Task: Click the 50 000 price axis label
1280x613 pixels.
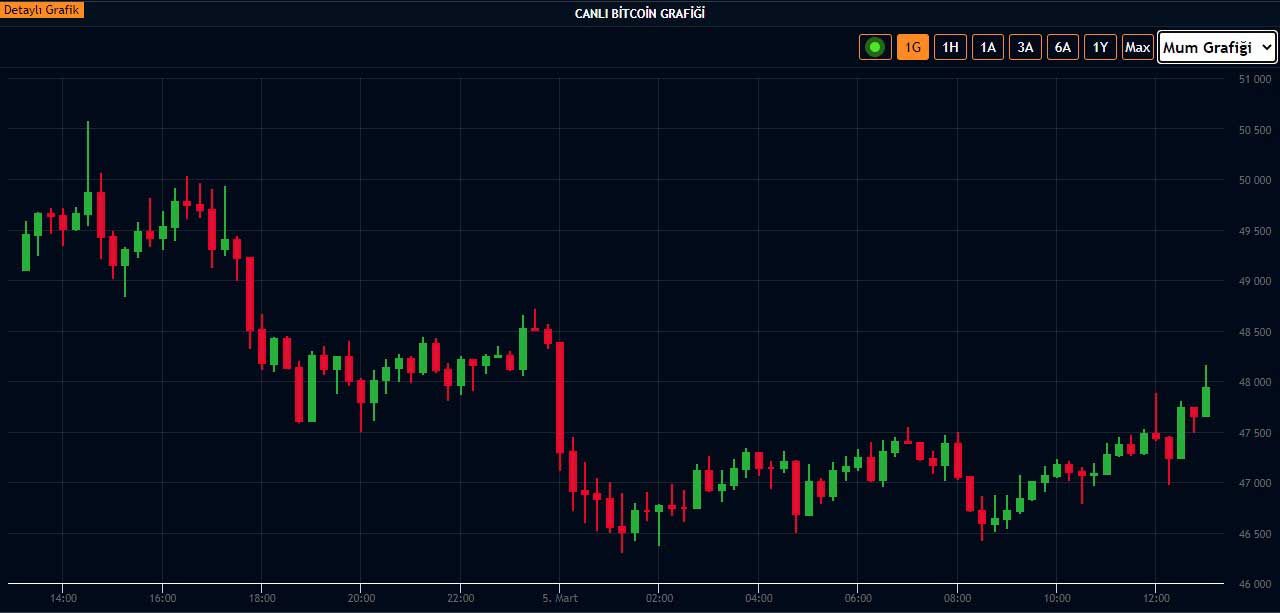Action: (1254, 180)
